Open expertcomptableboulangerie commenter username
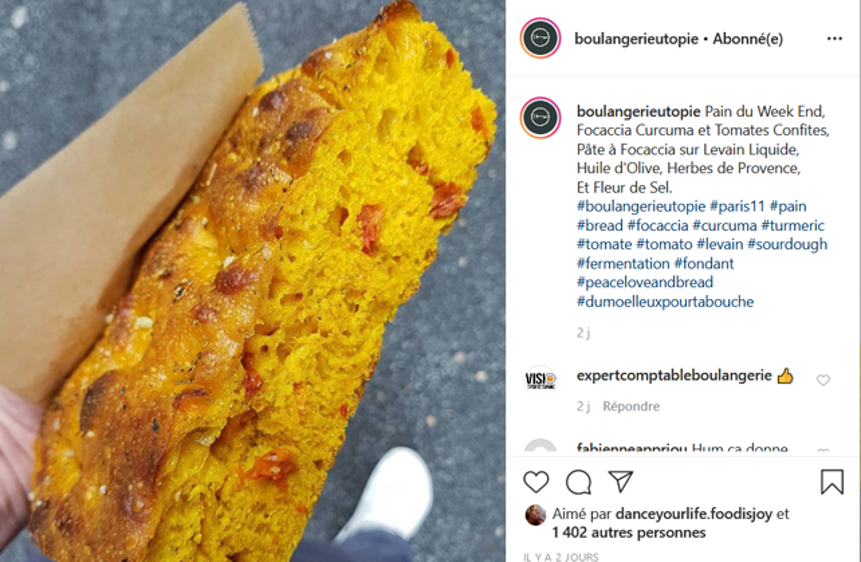The image size is (861, 562). pyautogui.click(x=674, y=375)
